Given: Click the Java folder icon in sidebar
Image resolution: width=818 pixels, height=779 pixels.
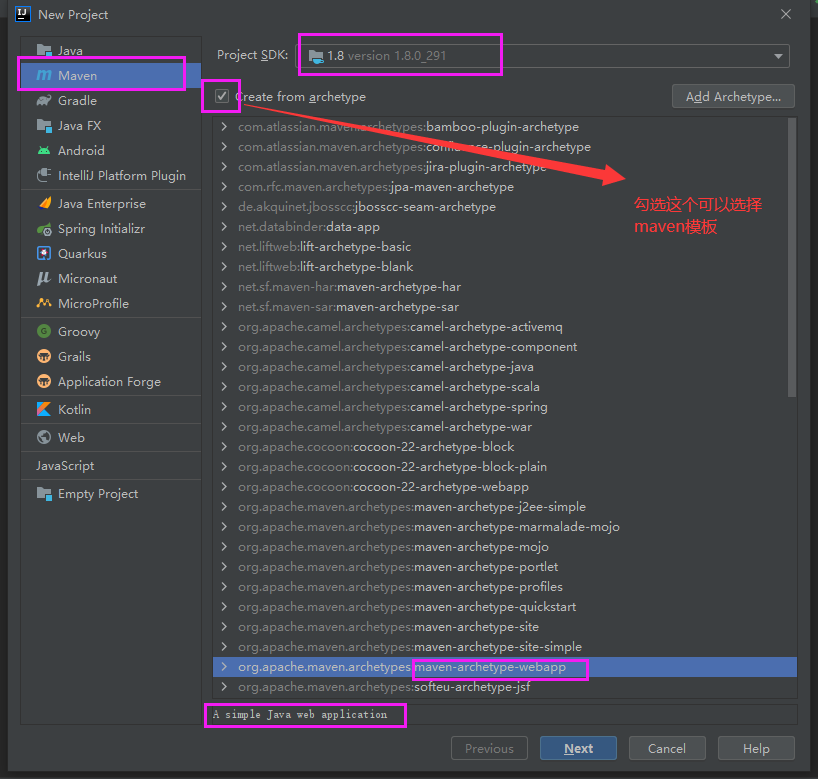Looking at the screenshot, I should pyautogui.click(x=44, y=51).
